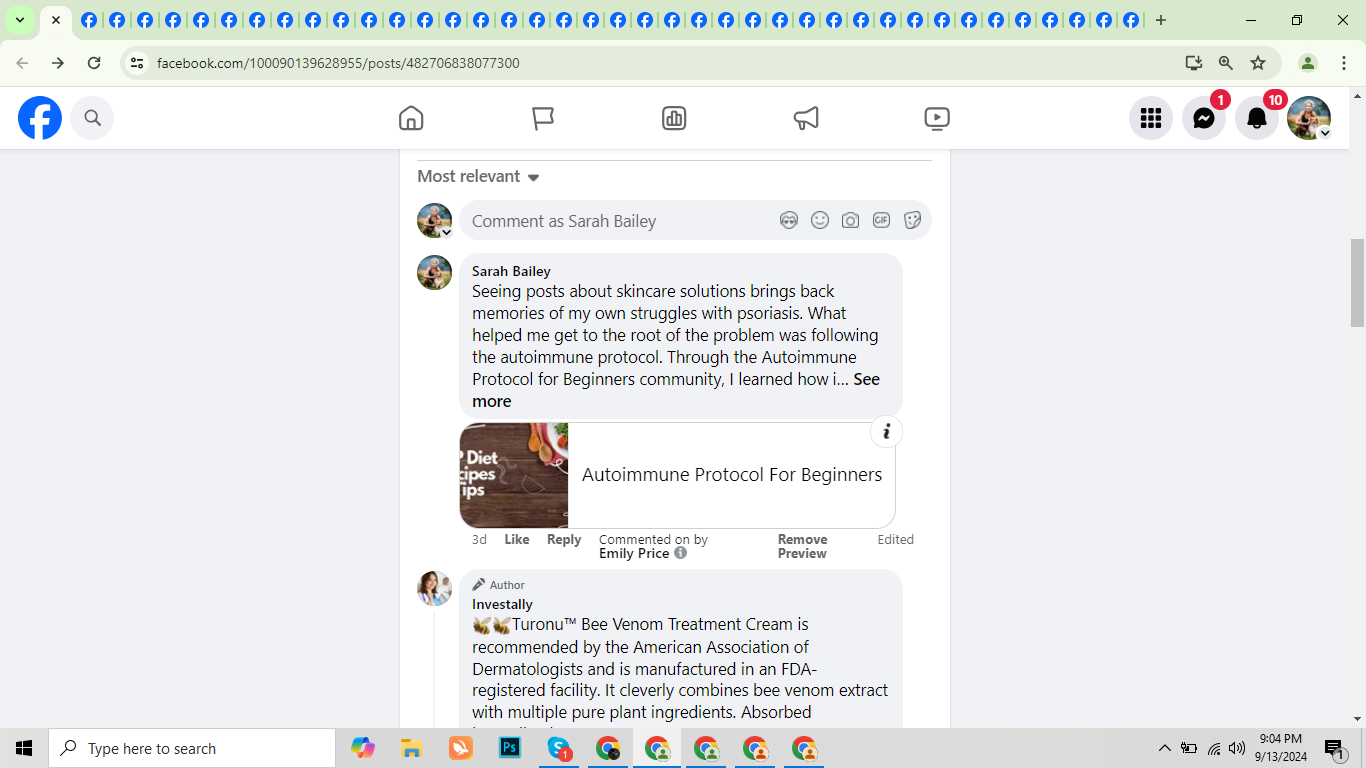Click the Facebook logo
The width and height of the screenshot is (1366, 768).
pyautogui.click(x=40, y=118)
